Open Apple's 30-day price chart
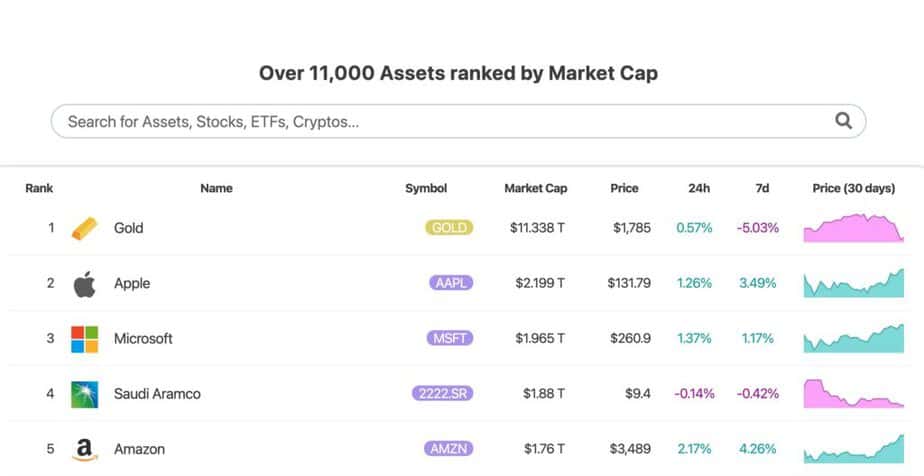 click(x=853, y=283)
